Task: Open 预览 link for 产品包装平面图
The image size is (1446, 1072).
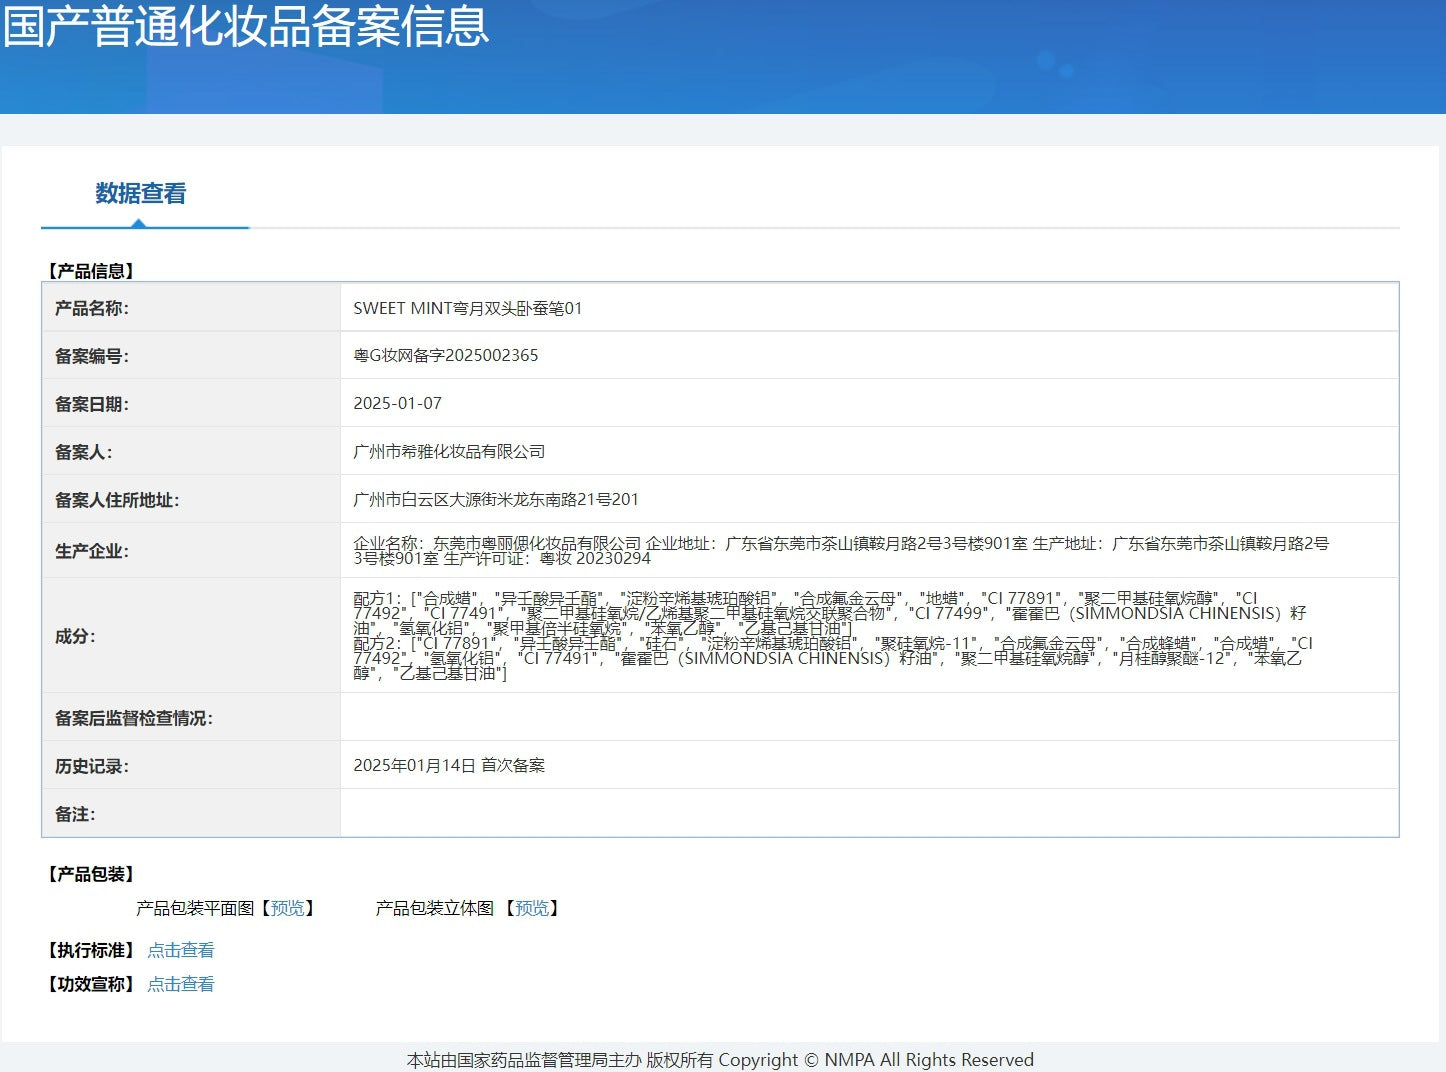Action: pyautogui.click(x=288, y=908)
